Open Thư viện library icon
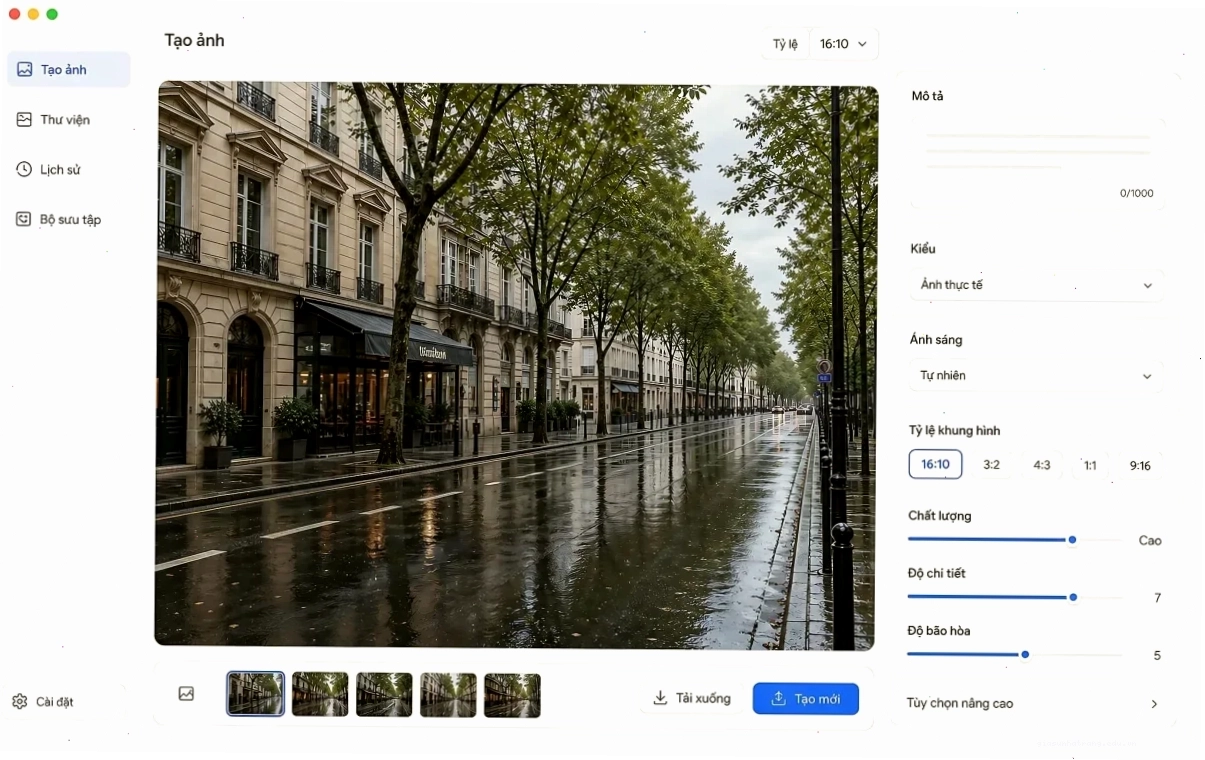This screenshot has width=1205, height=760. coord(24,119)
